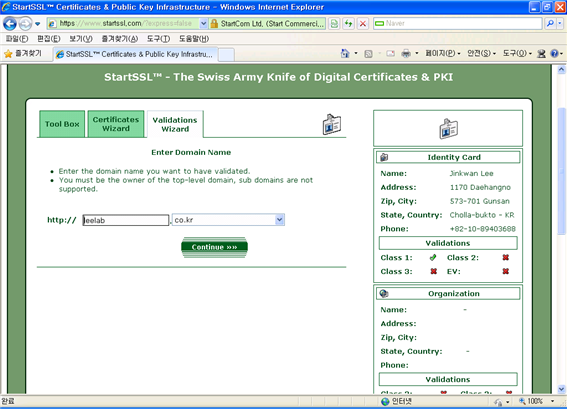Click the 인터넷 security zone globe icon

click(x=385, y=401)
